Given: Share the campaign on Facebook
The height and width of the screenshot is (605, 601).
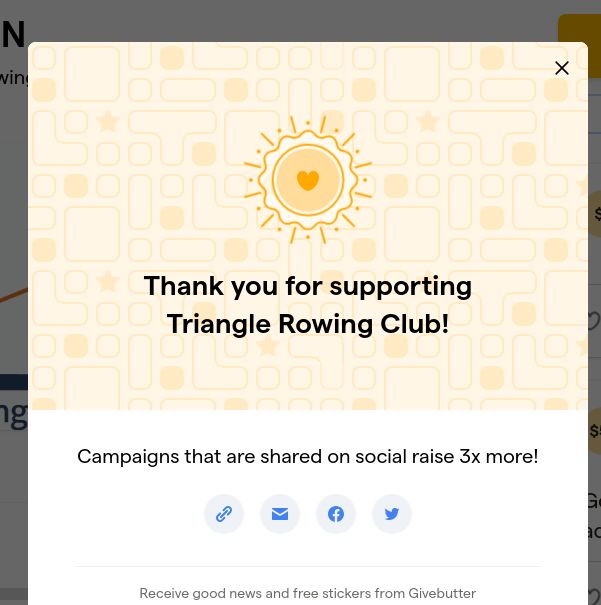Looking at the screenshot, I should tap(336, 514).
